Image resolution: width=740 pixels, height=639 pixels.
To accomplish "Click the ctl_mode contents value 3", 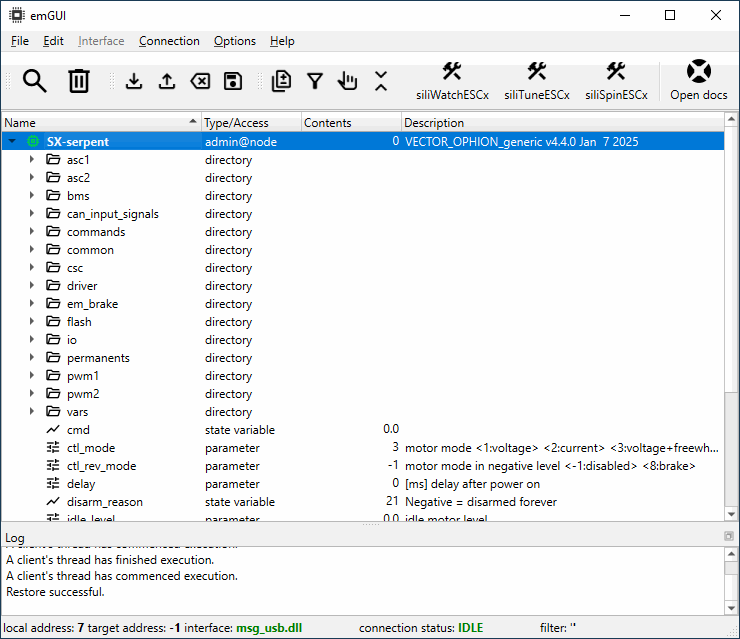I will 395,447.
